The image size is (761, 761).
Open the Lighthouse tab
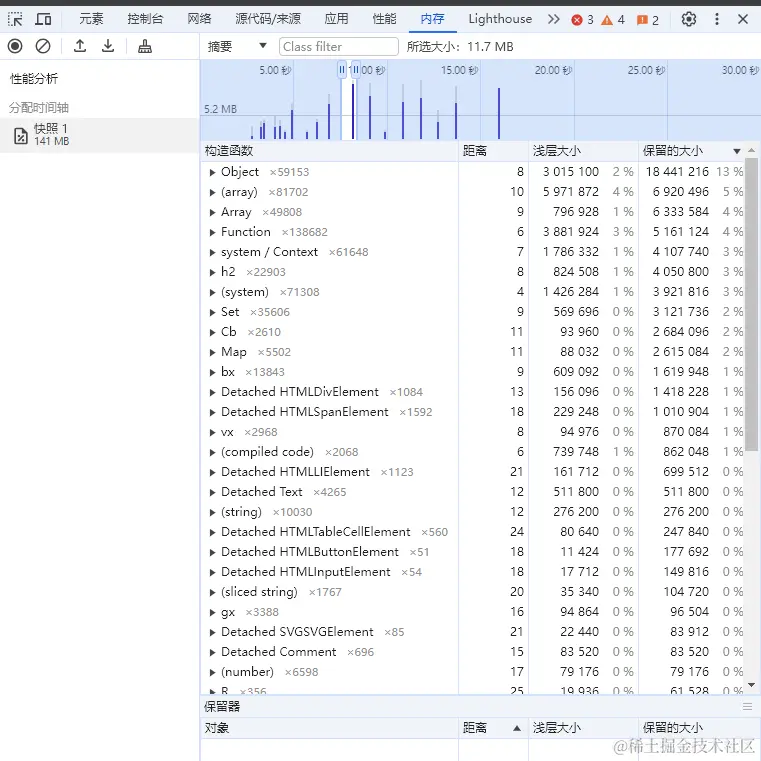(500, 19)
